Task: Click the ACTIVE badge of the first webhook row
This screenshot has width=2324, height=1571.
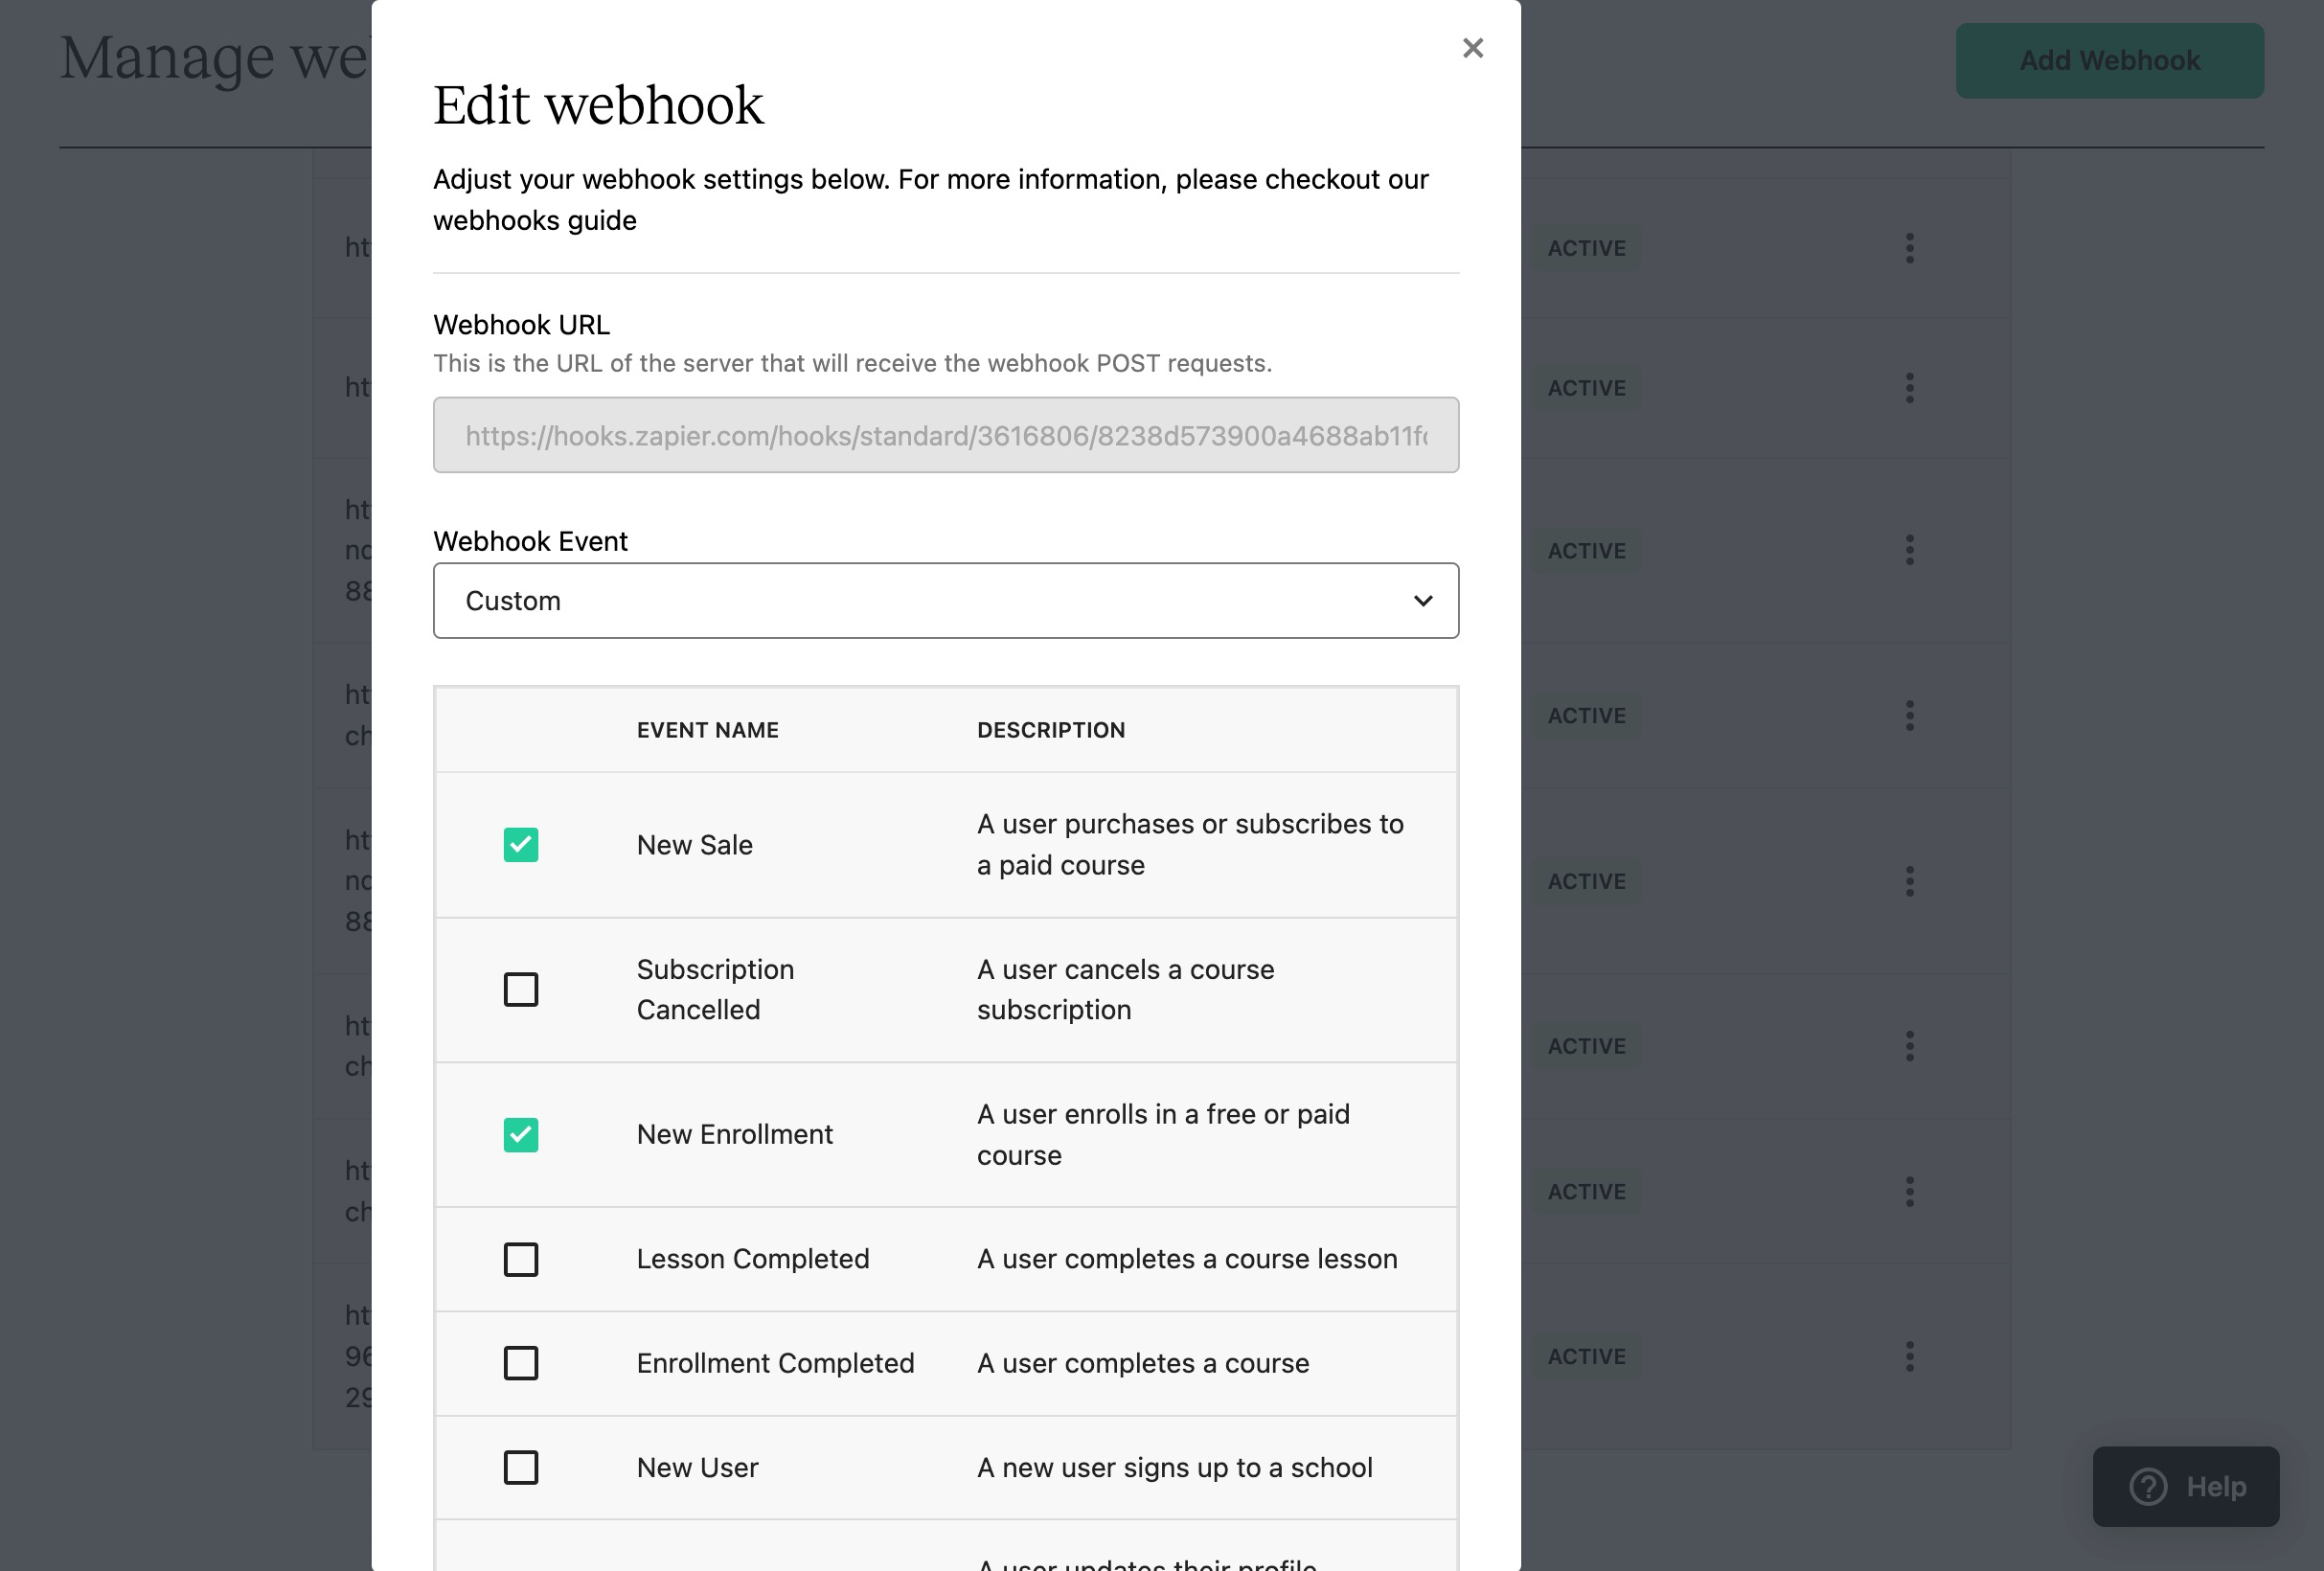Action: pyautogui.click(x=1585, y=248)
